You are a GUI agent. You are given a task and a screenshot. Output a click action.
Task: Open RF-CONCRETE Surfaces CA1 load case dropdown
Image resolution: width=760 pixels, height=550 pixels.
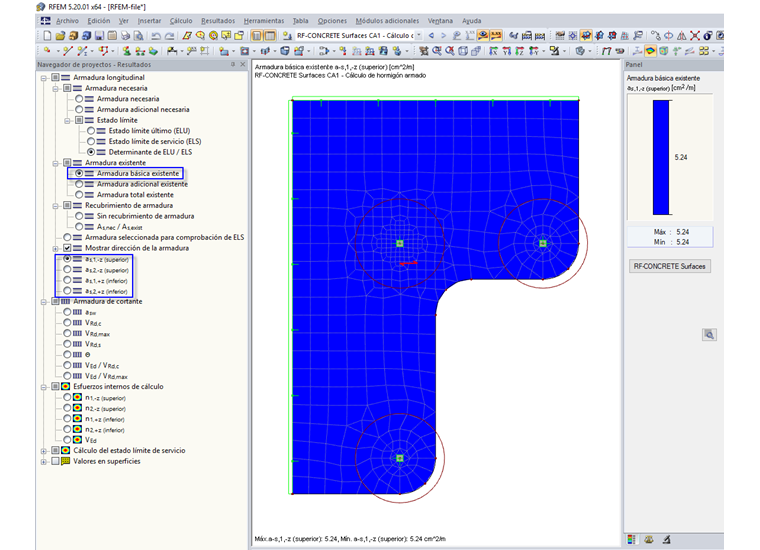(419, 35)
